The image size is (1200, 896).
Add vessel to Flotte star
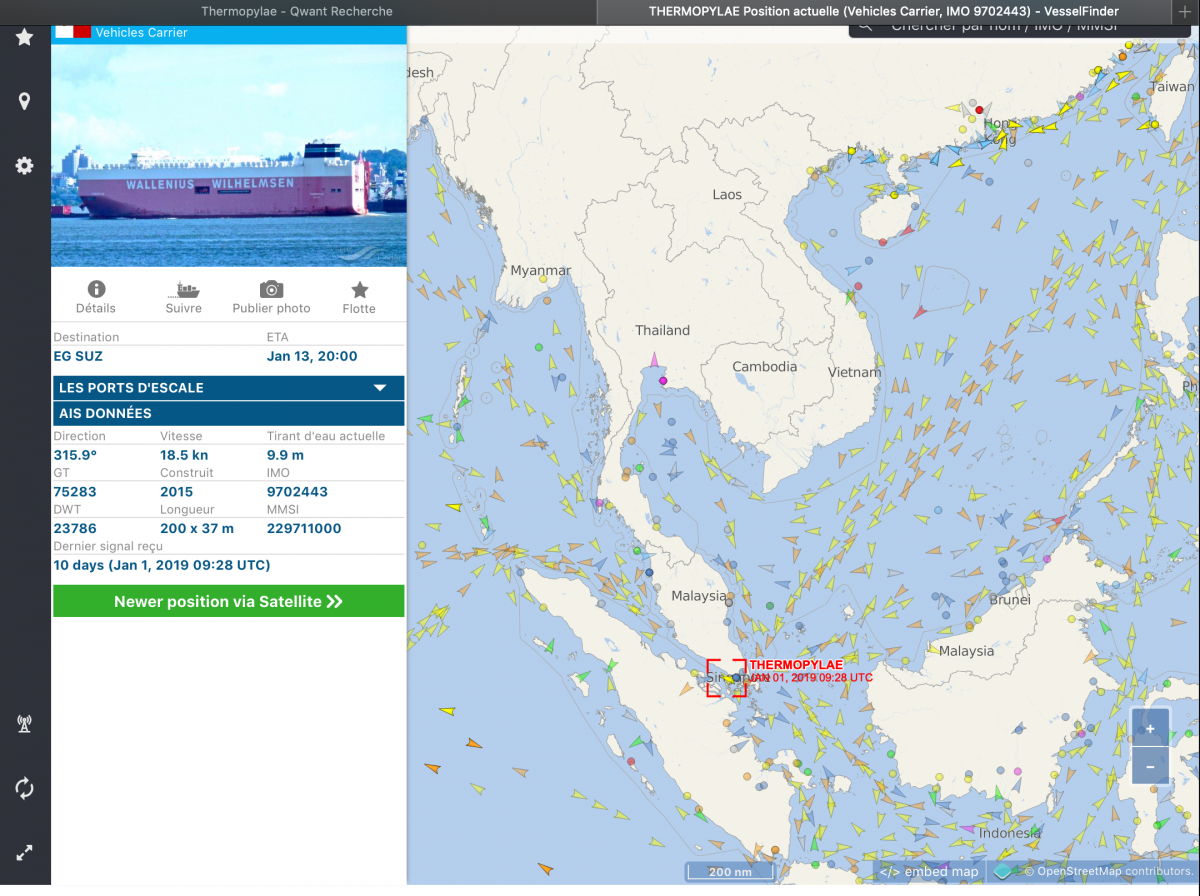pyautogui.click(x=359, y=289)
